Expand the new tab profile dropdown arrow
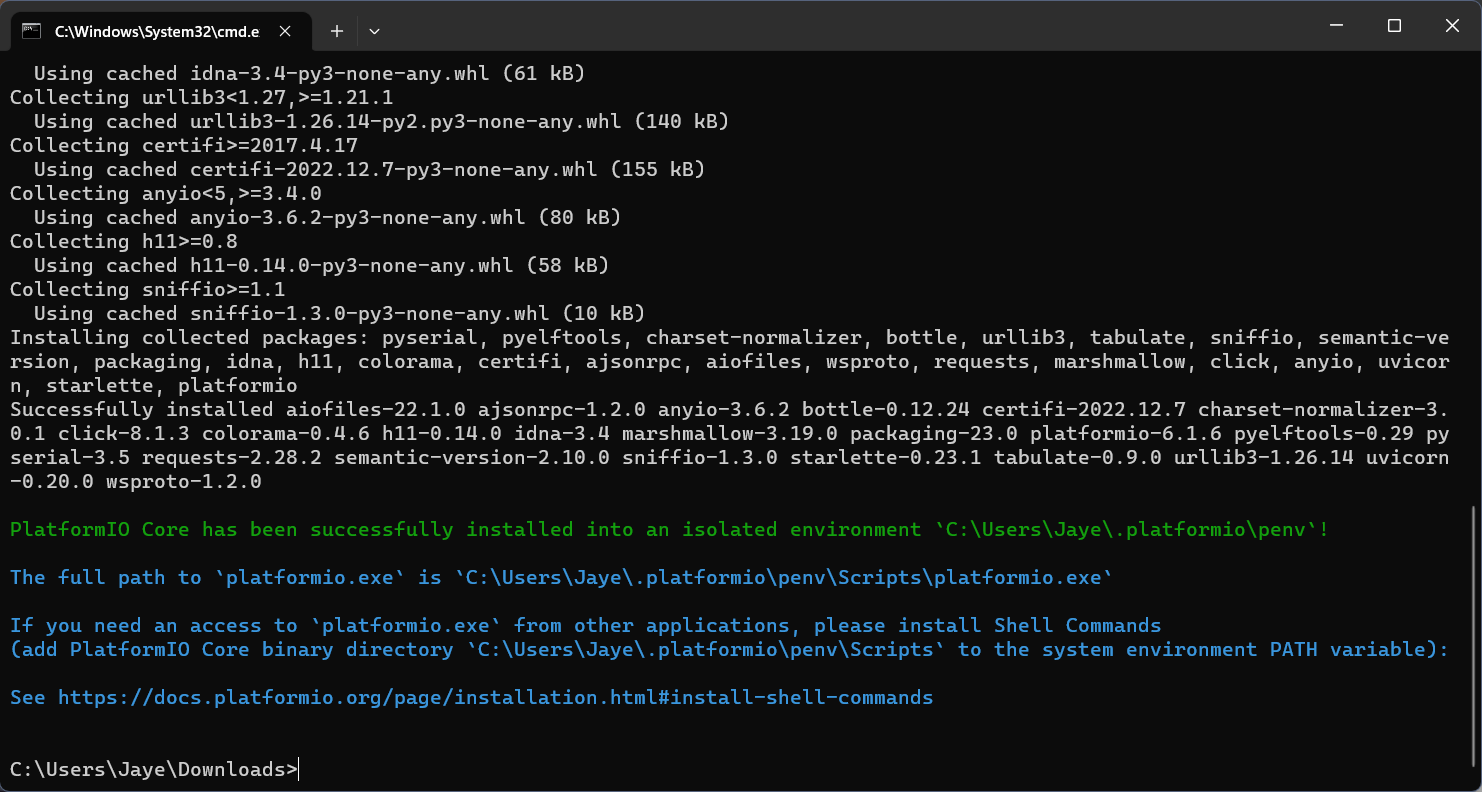Screen dimensions: 1482x792 374,31
